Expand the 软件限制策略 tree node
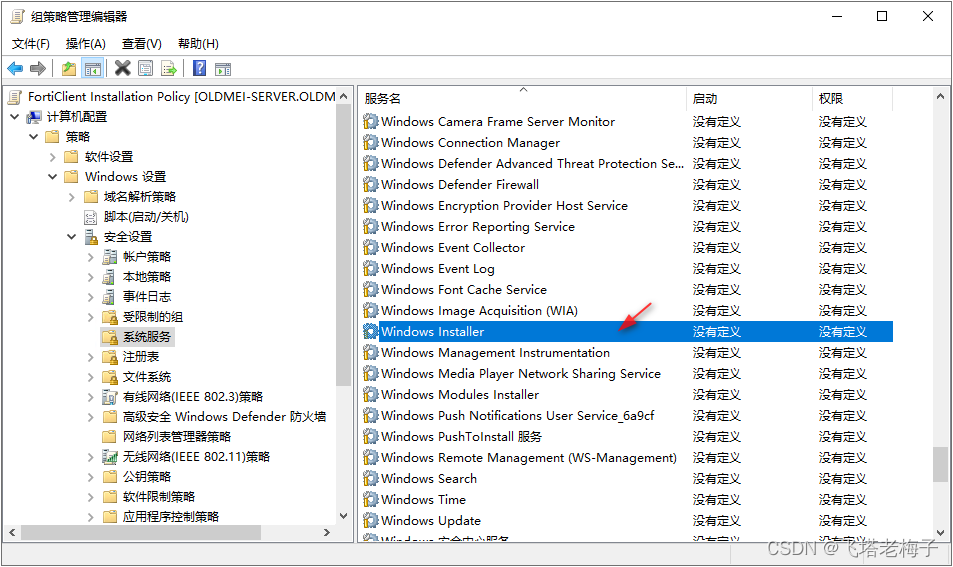The width and height of the screenshot is (953, 567). tap(91, 497)
